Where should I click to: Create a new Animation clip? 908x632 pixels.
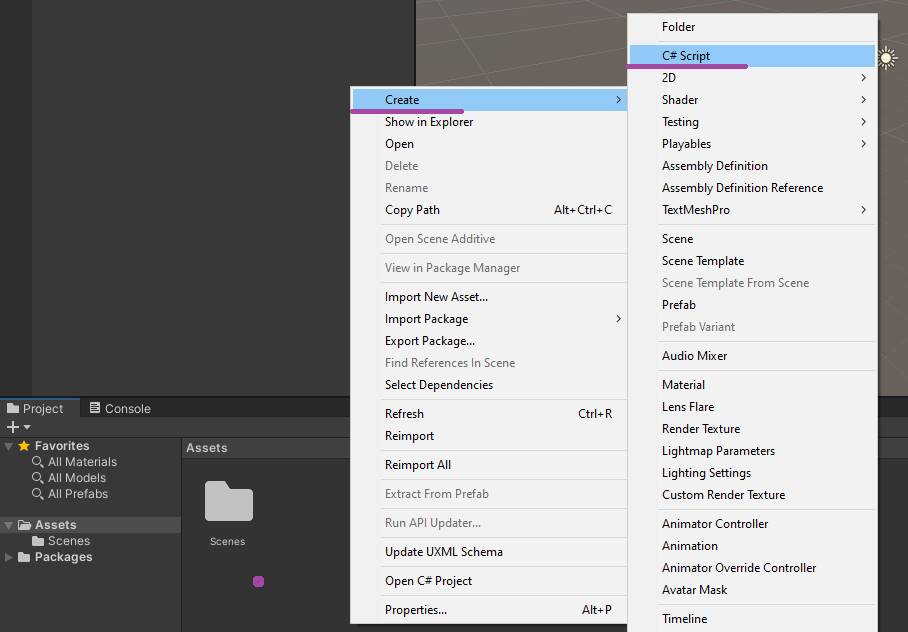[752, 546]
